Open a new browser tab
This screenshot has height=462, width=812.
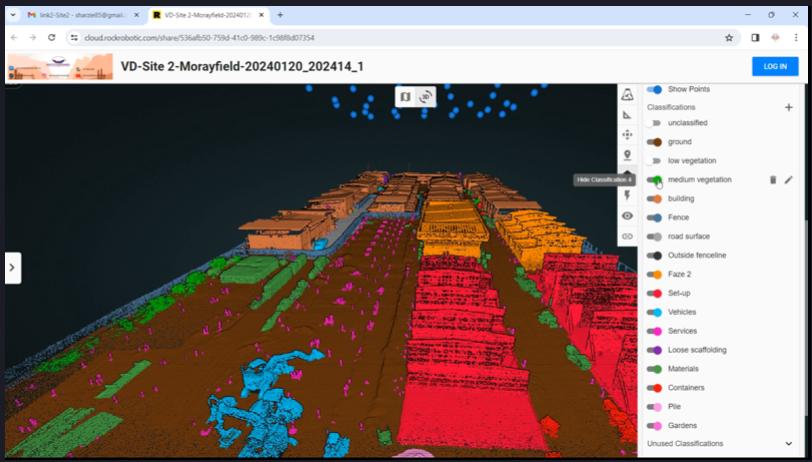[280, 15]
